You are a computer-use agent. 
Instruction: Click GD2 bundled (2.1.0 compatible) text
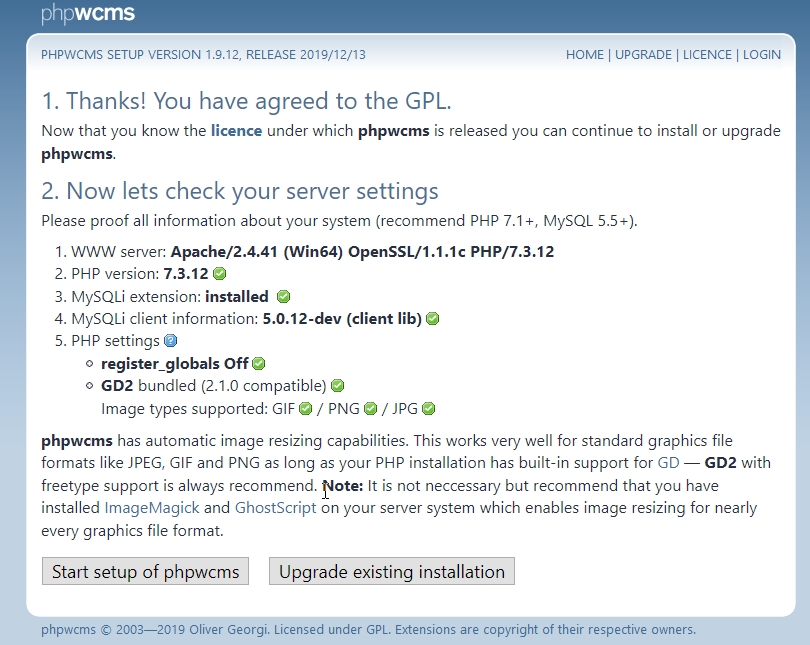(214, 386)
